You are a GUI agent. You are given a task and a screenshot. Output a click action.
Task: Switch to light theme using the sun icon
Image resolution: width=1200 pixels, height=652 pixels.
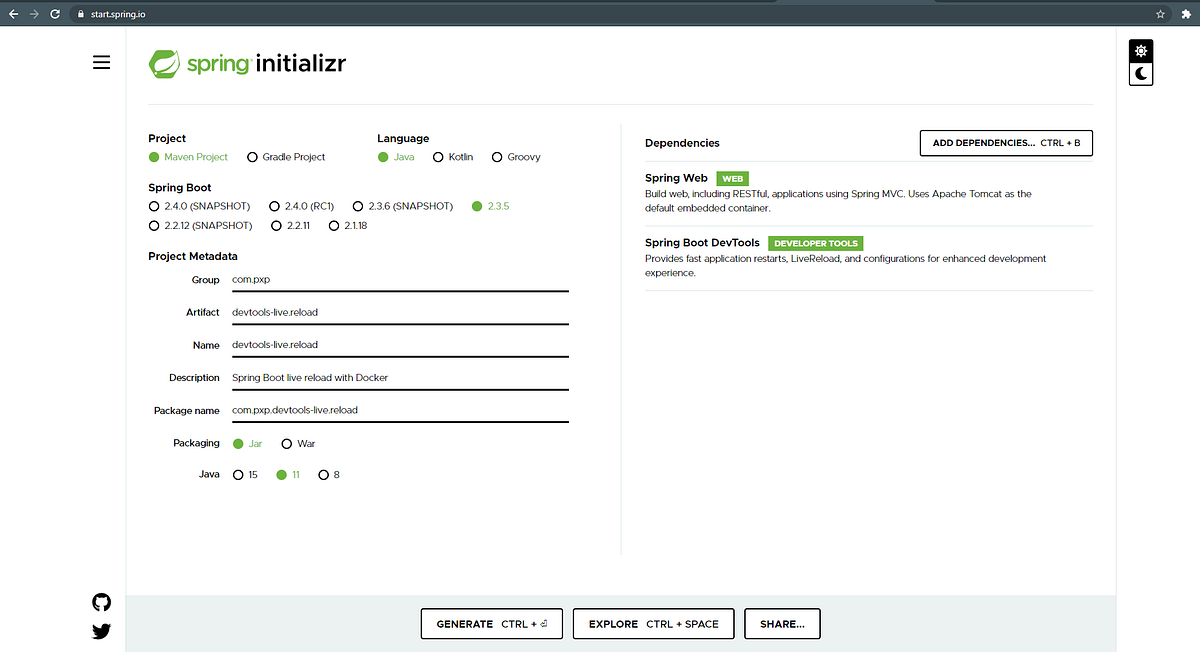[x=1141, y=50]
